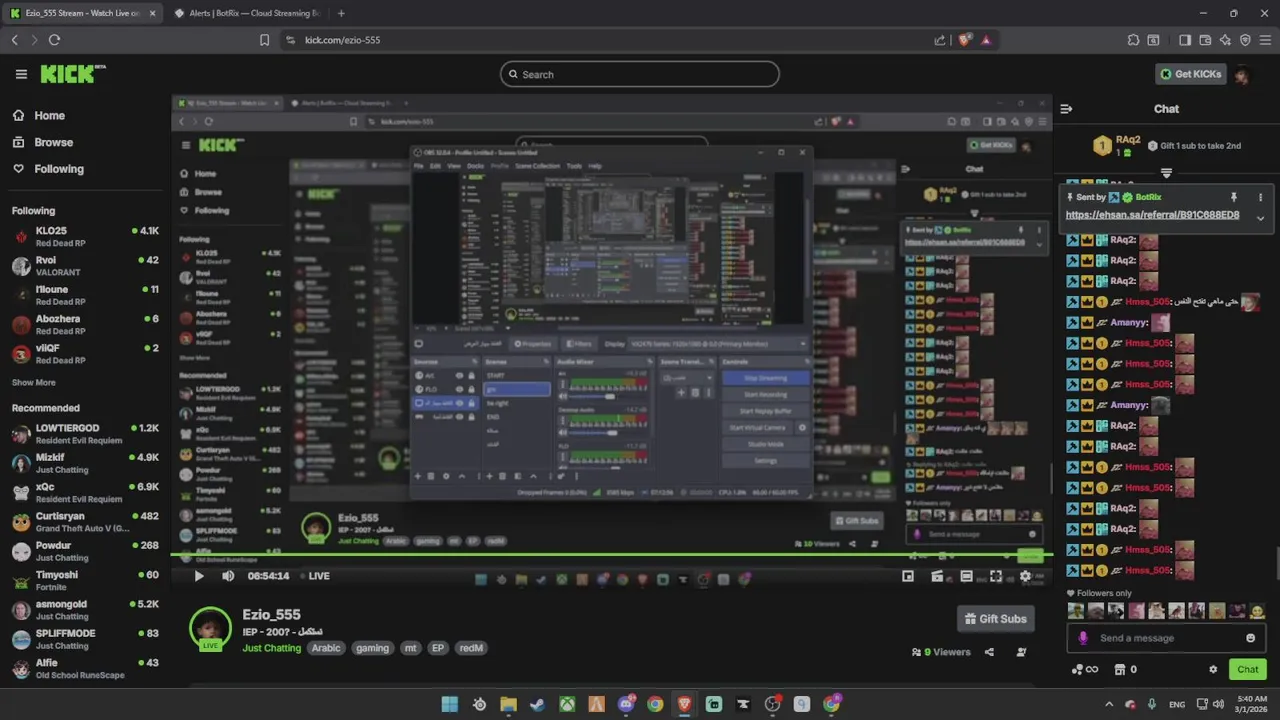Bookmark this page
The width and height of the screenshot is (1280, 720).
[x=264, y=40]
